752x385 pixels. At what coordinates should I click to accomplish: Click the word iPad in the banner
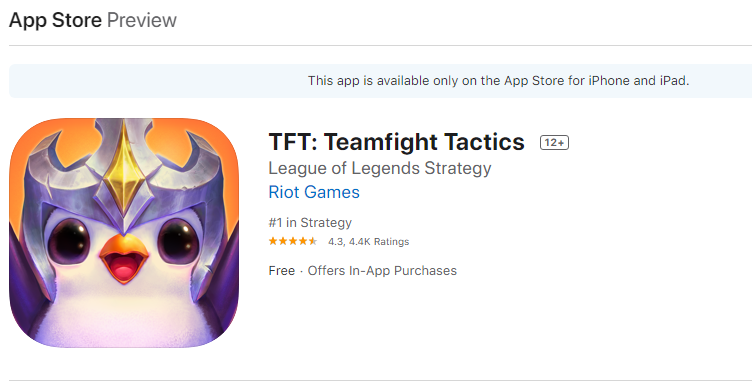pyautogui.click(x=673, y=81)
